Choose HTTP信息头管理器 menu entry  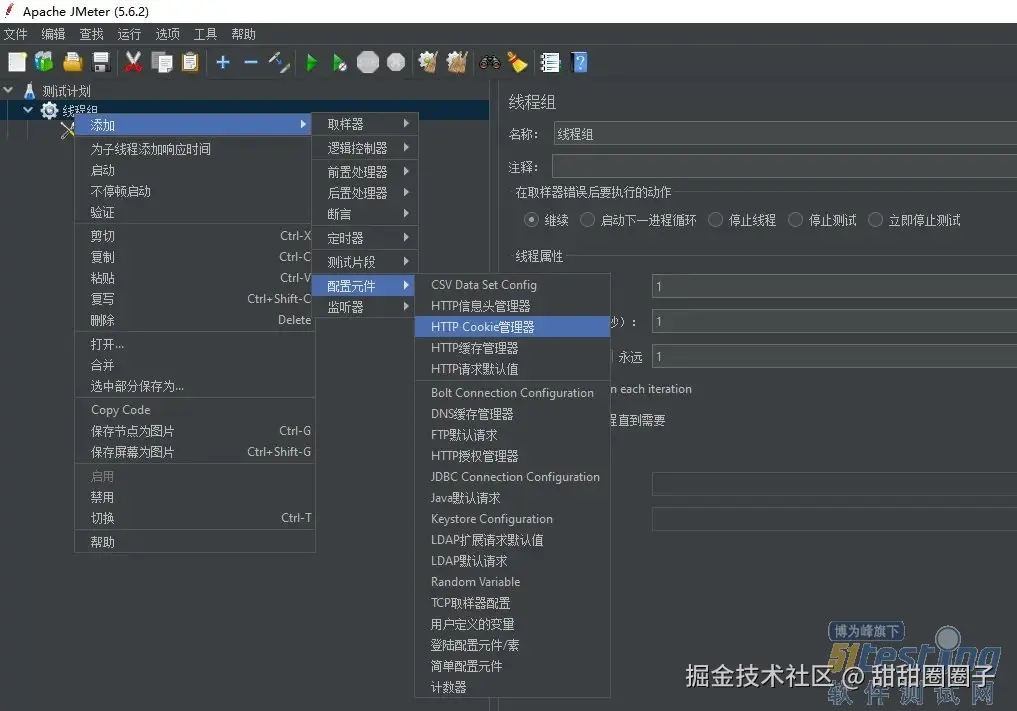click(x=512, y=306)
